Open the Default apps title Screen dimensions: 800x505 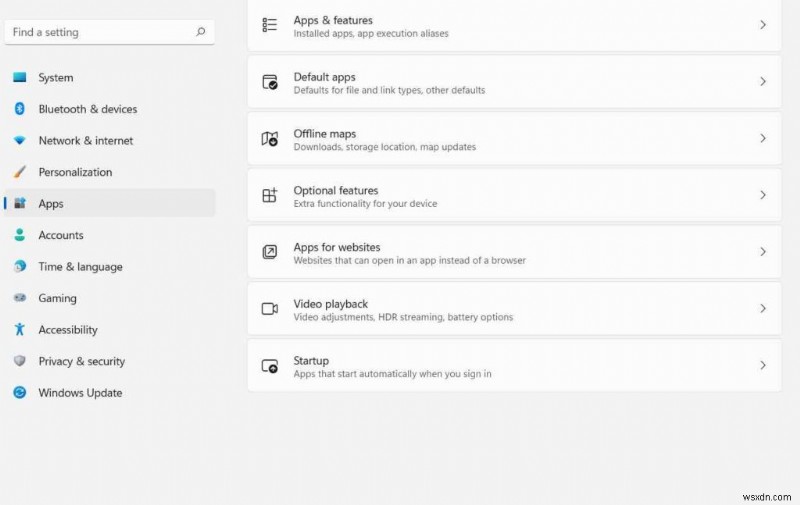click(324, 77)
